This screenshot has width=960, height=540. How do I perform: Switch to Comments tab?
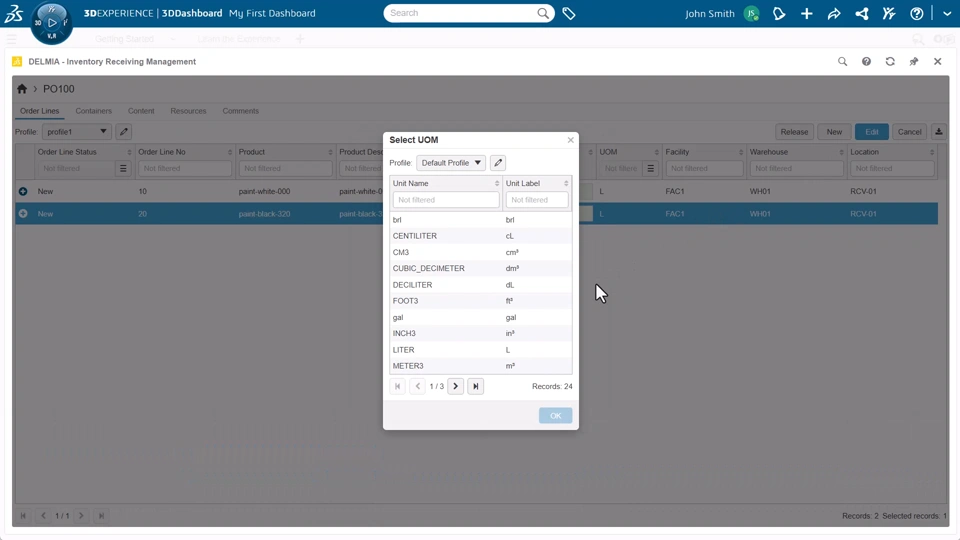(241, 111)
